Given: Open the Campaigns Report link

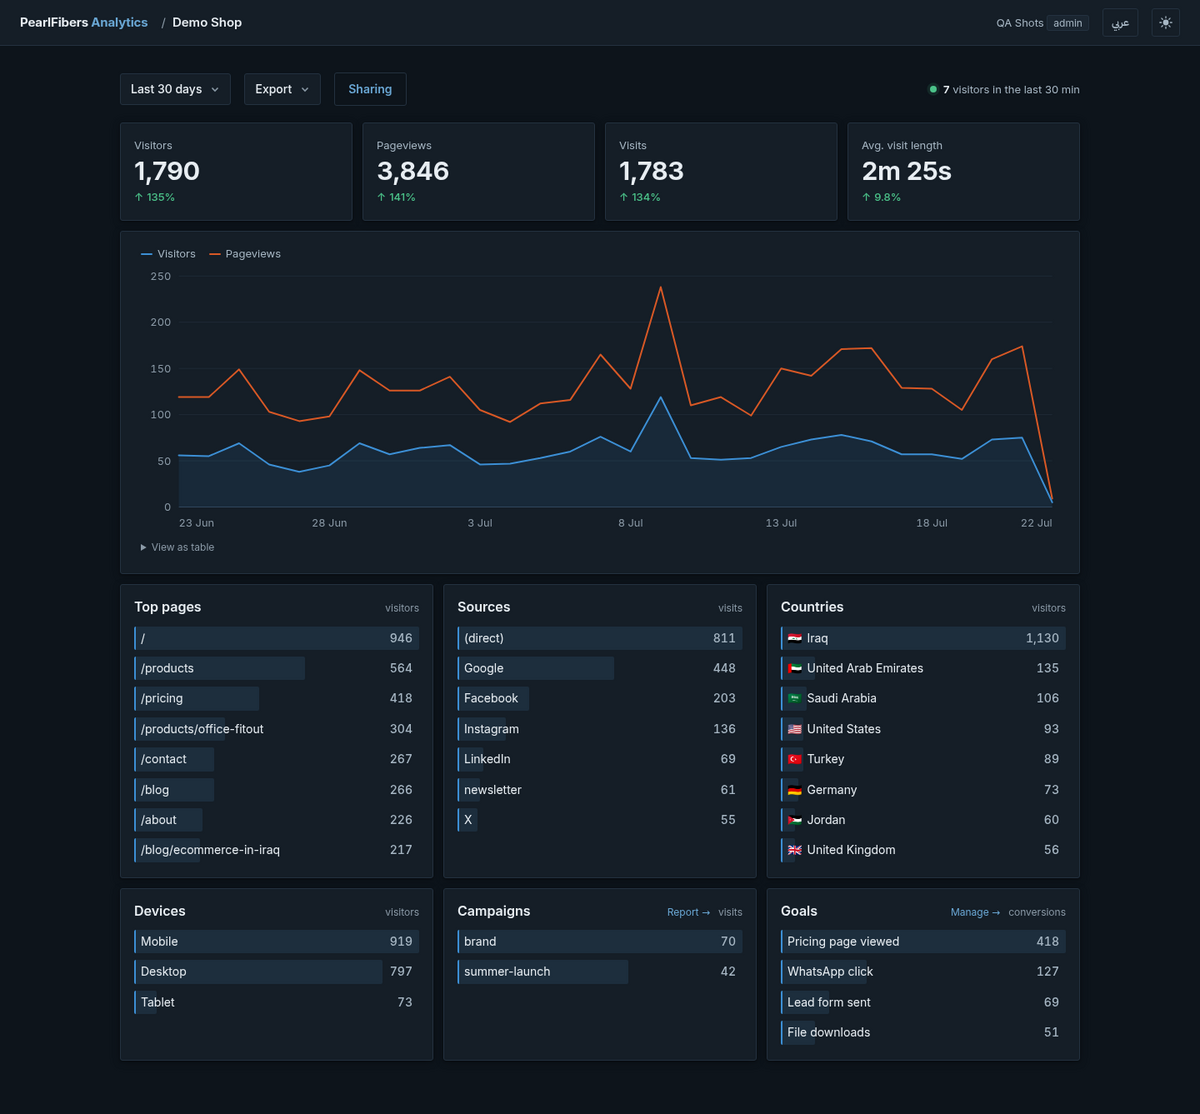Looking at the screenshot, I should pos(688,912).
